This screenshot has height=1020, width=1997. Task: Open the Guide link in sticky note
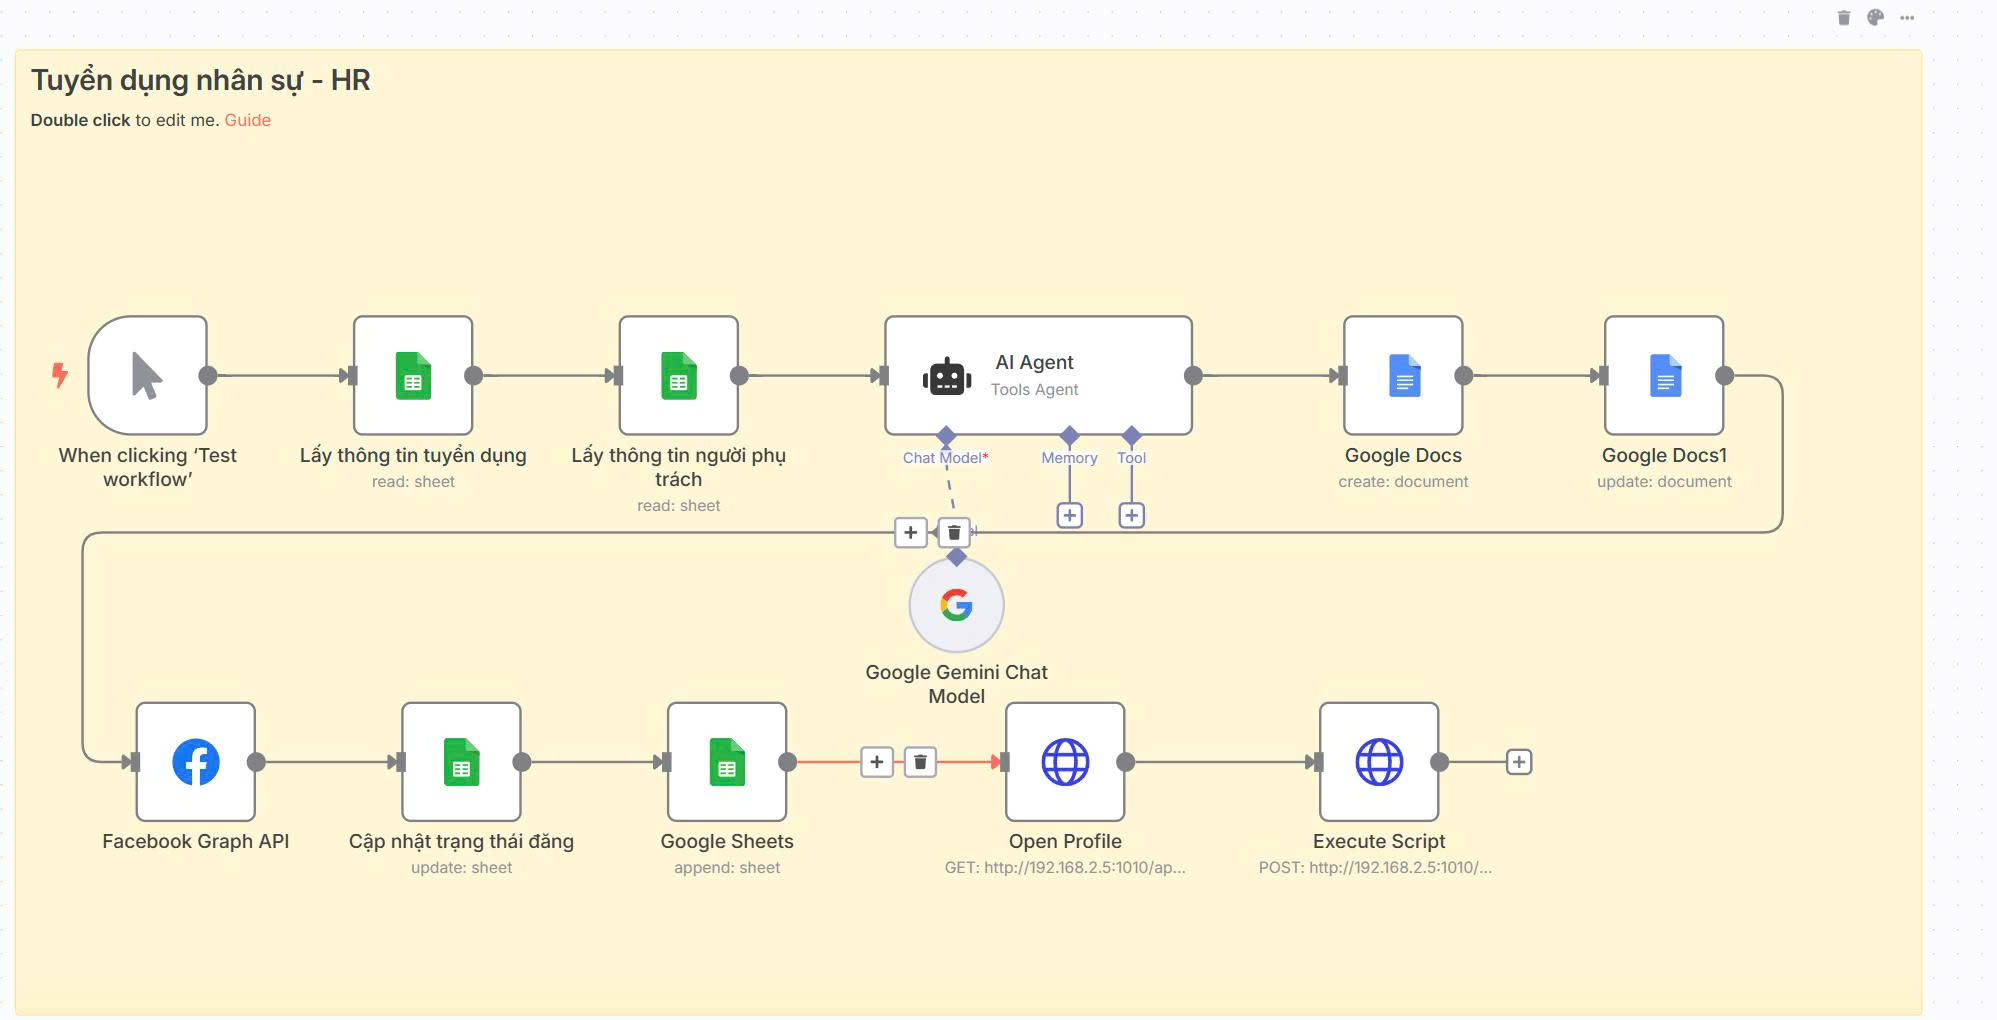point(247,120)
